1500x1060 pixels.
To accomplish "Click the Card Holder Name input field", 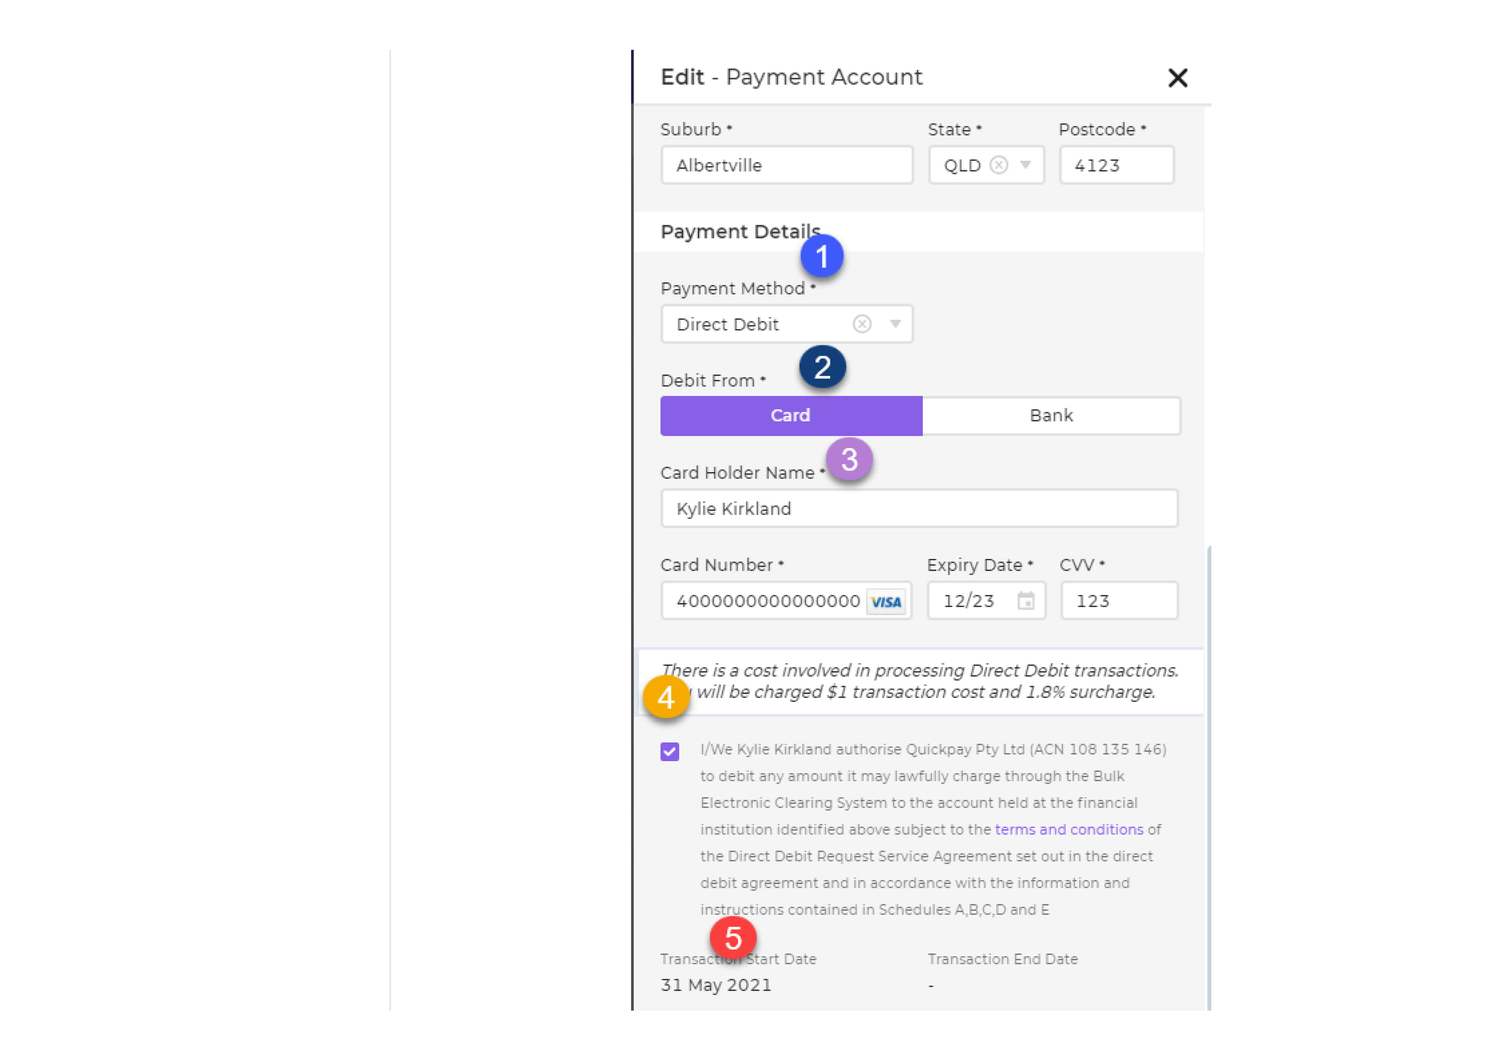I will (918, 508).
